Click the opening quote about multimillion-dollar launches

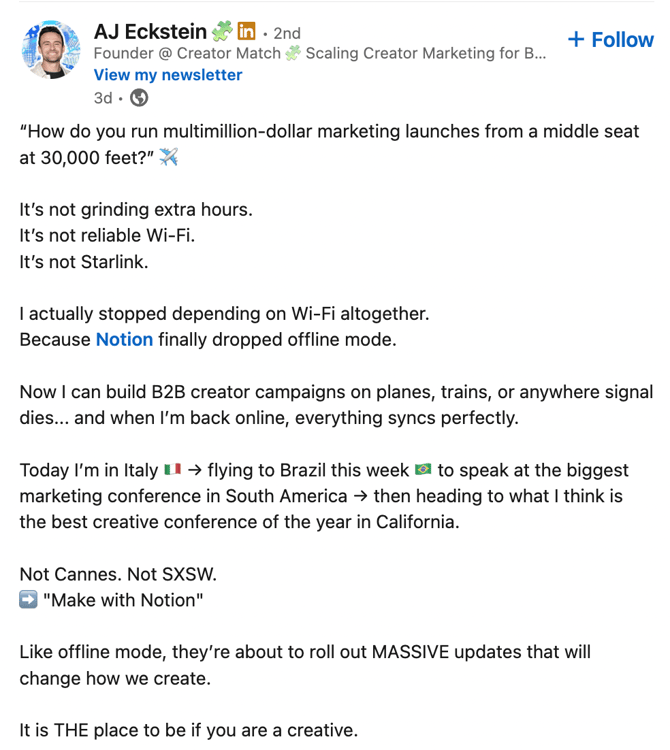click(x=329, y=144)
